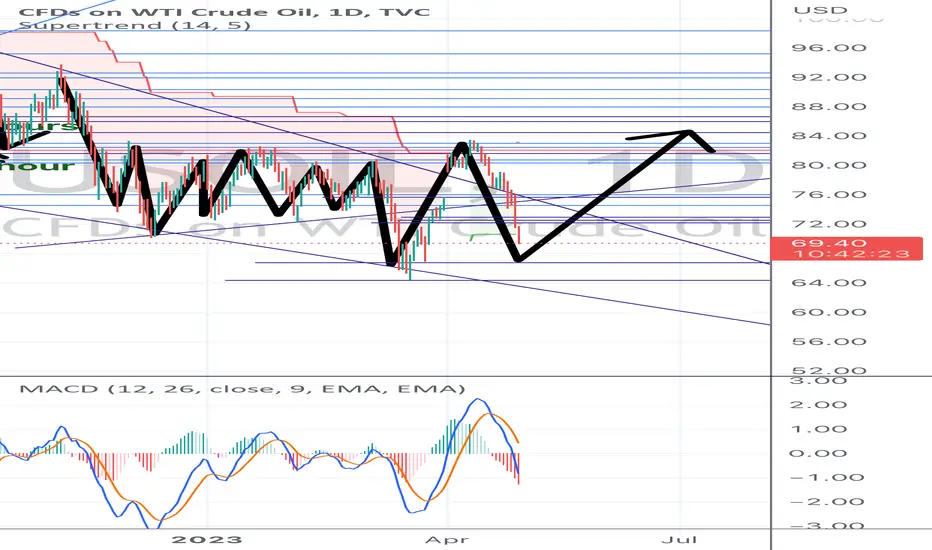Image resolution: width=932 pixels, height=550 pixels.
Task: Click the Jul label on the time axis
Action: click(x=679, y=539)
